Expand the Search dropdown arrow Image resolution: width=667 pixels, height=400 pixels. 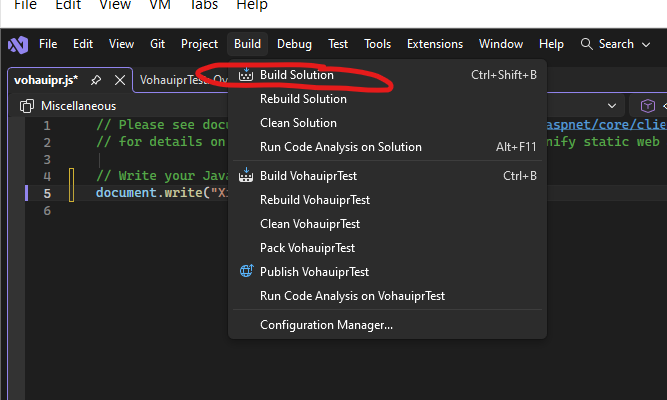click(644, 44)
